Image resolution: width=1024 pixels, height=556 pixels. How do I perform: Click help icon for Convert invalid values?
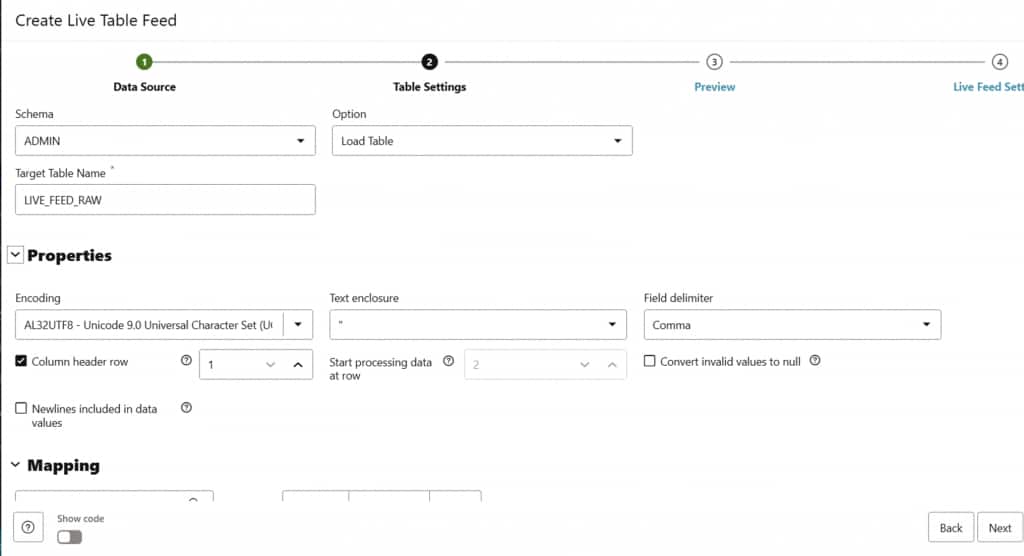click(815, 361)
